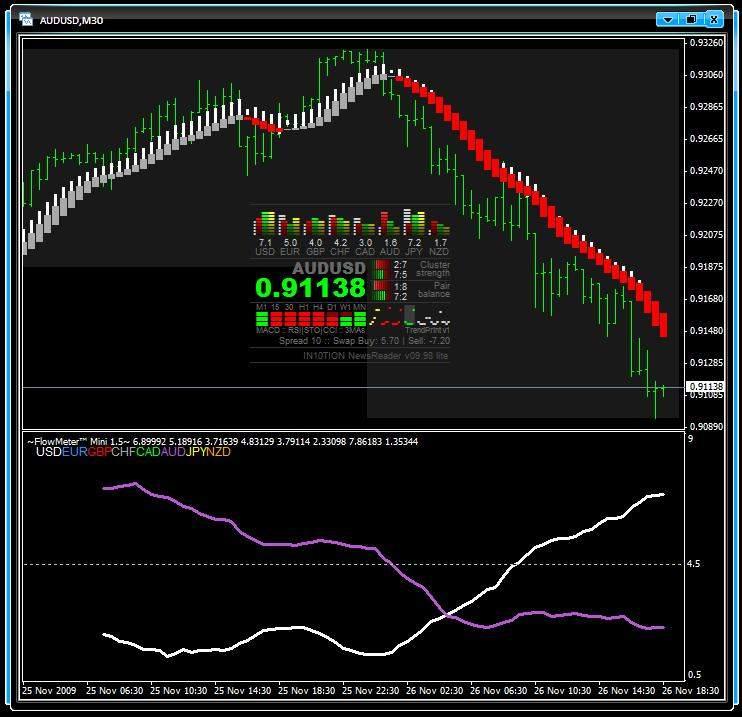
Task: Click the 25 Nov 2009 time axis label
Action: point(49,690)
